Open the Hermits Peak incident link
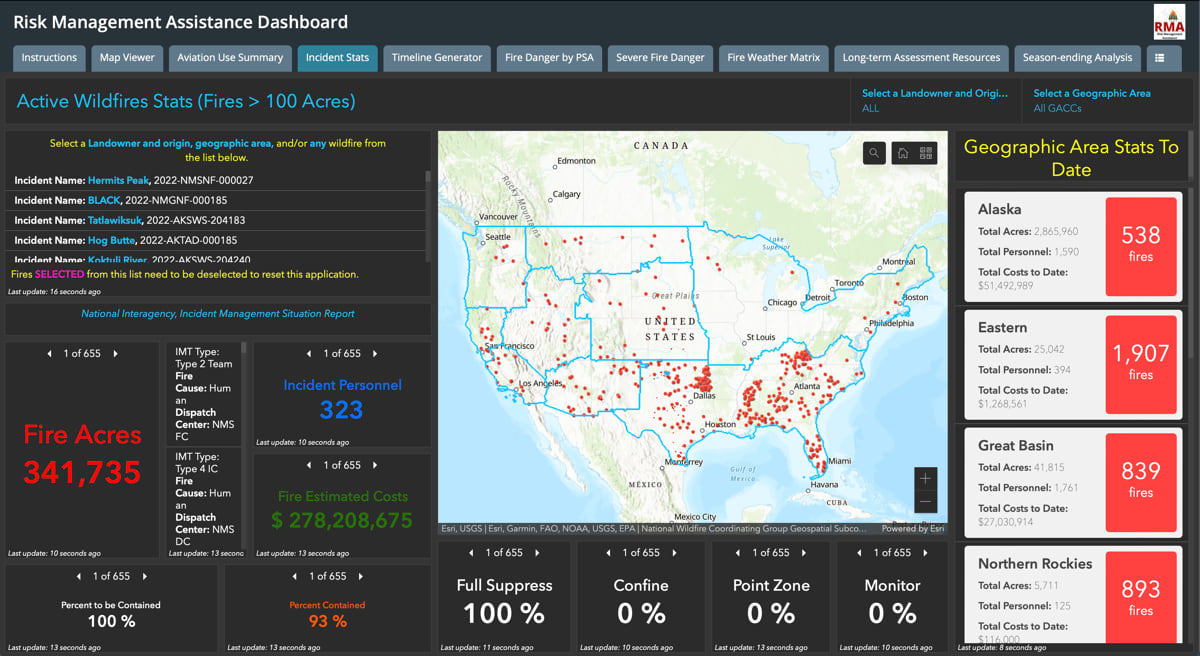 118,180
